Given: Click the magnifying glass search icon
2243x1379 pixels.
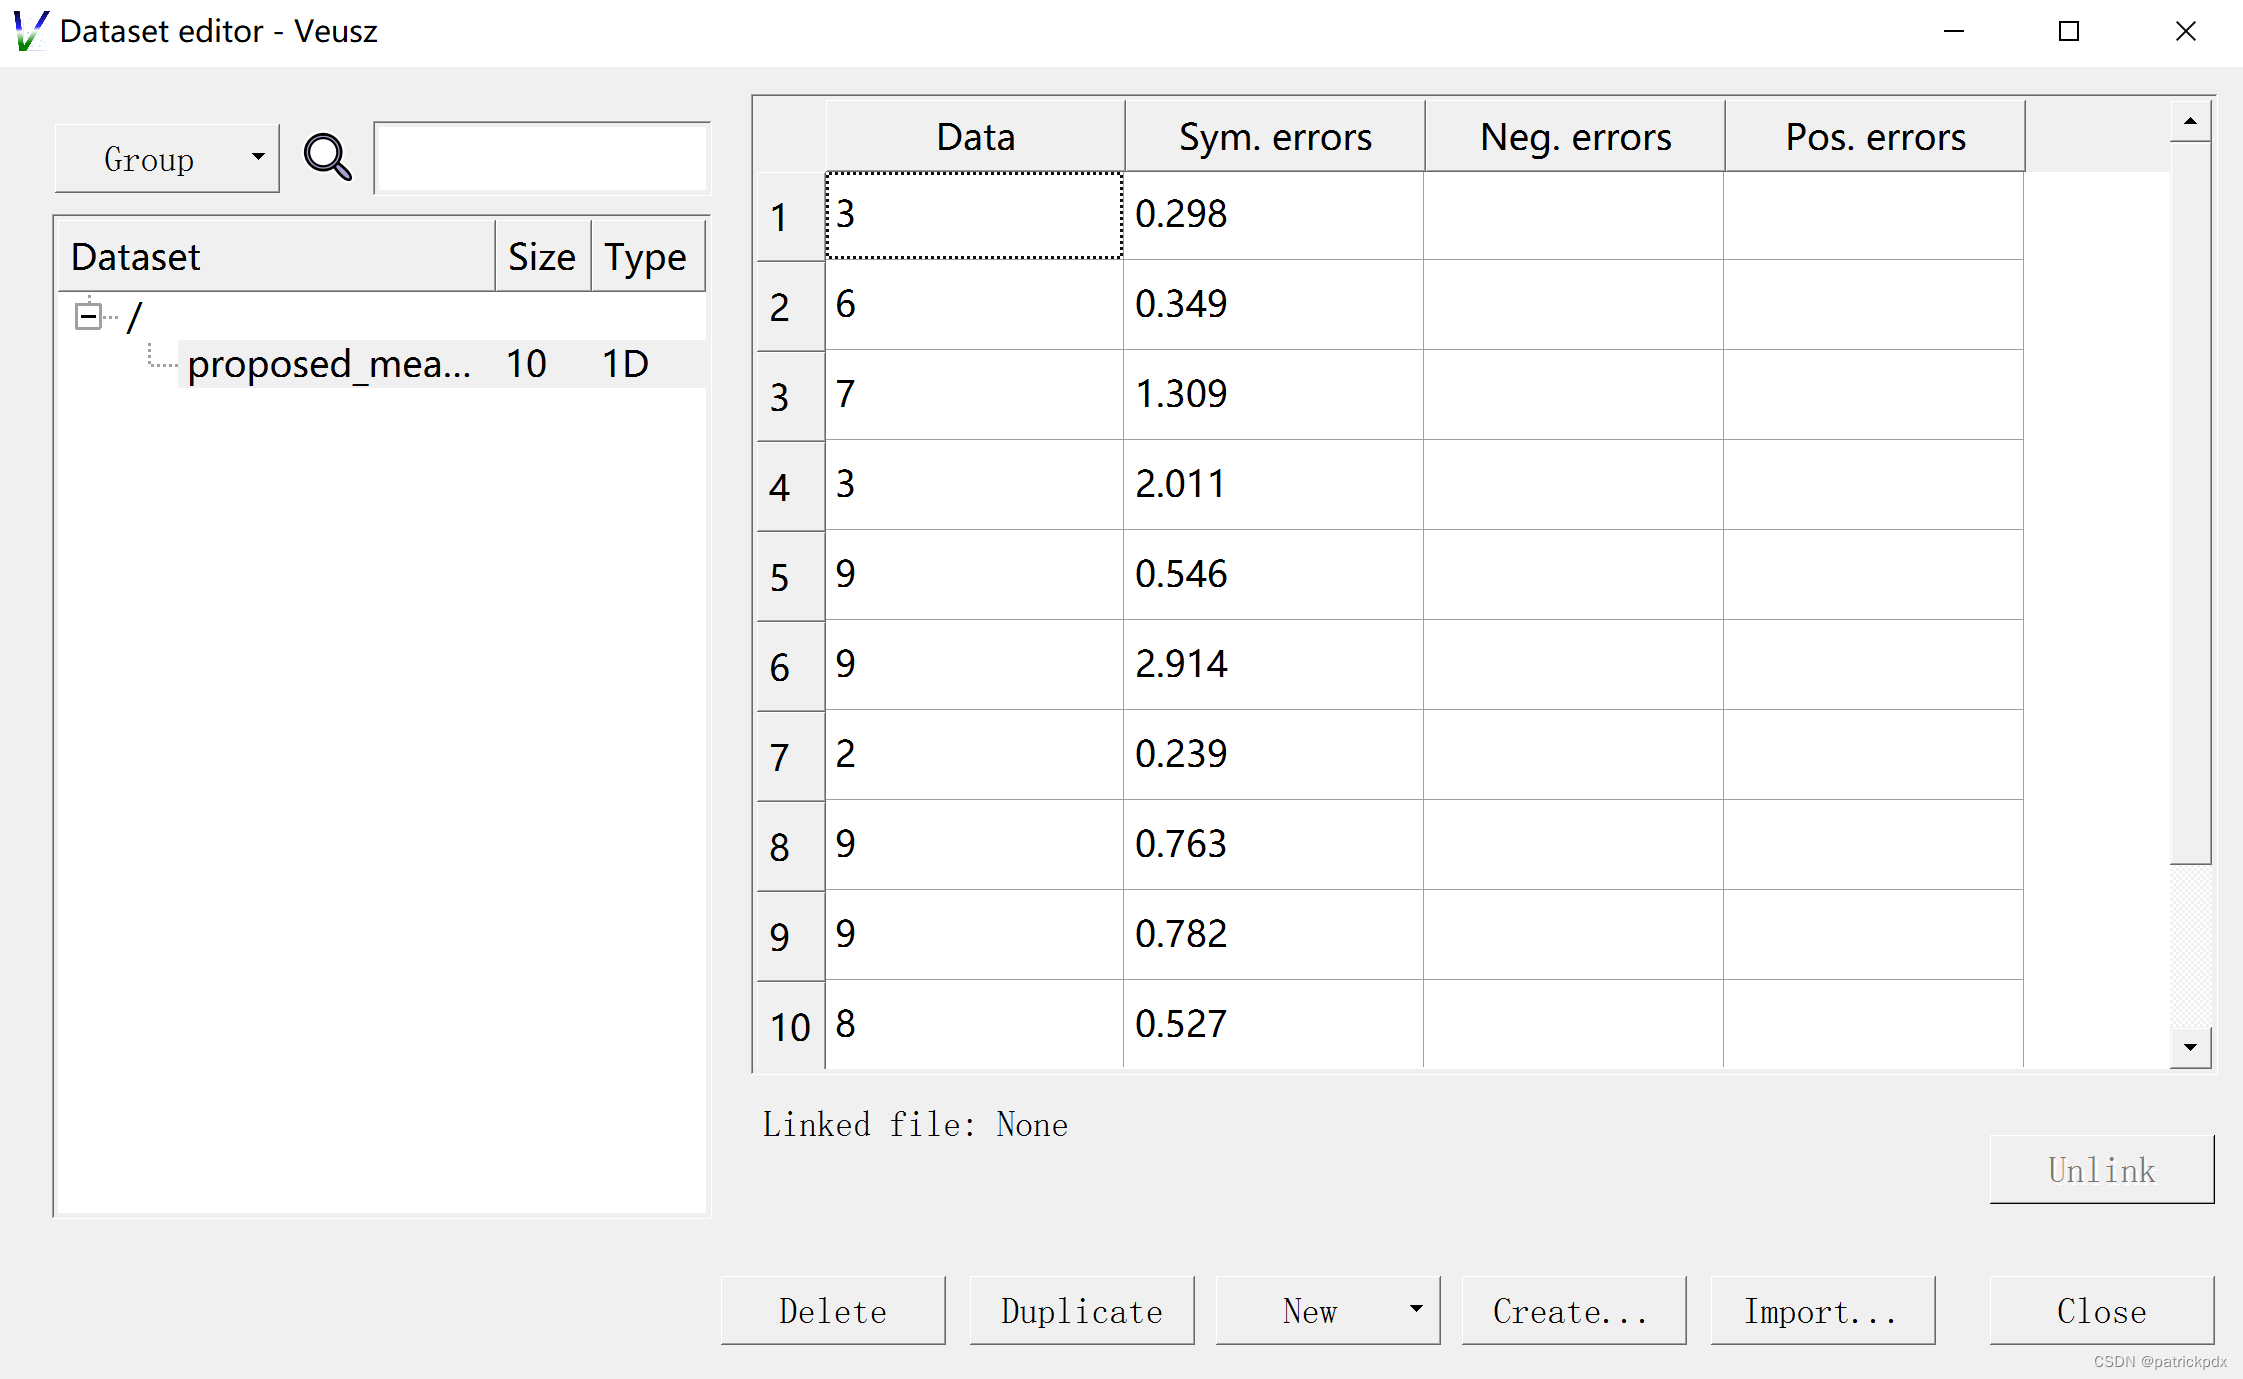Looking at the screenshot, I should (327, 157).
